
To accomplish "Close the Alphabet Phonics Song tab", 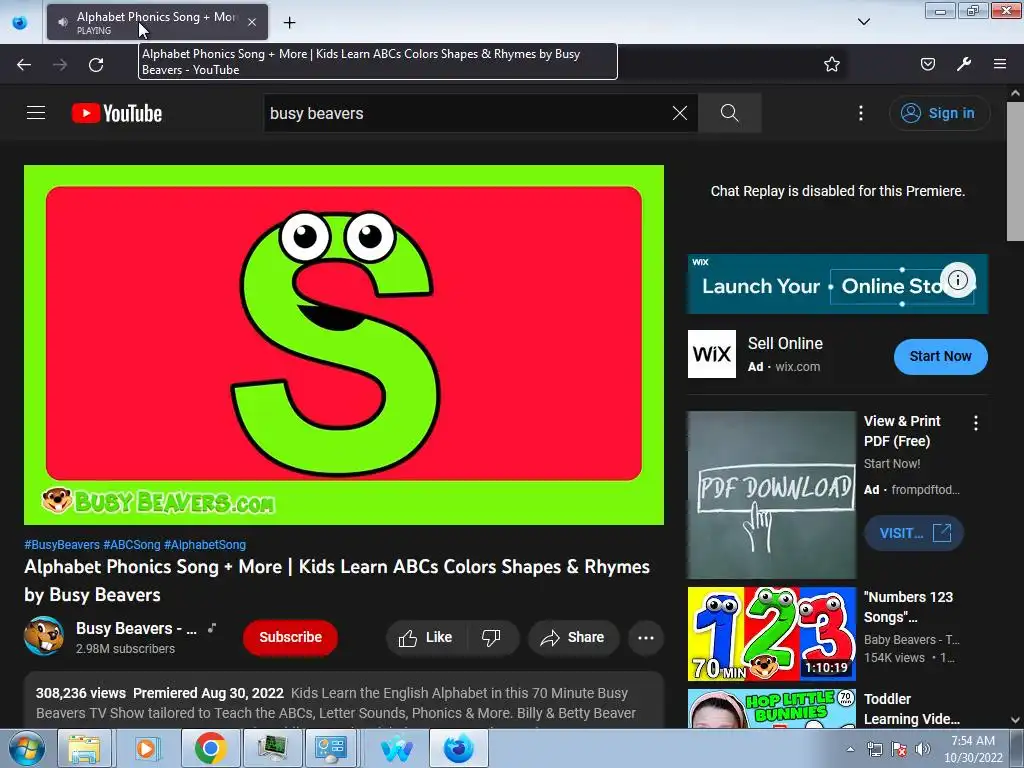I will tap(252, 22).
